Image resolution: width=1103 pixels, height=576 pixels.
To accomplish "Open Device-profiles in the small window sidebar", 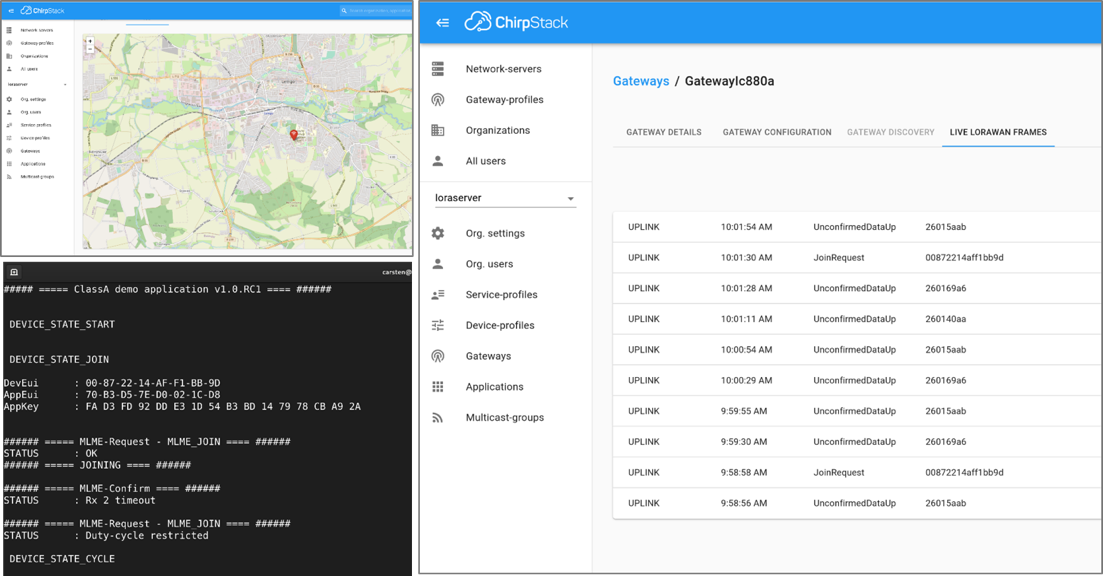I will [x=35, y=138].
